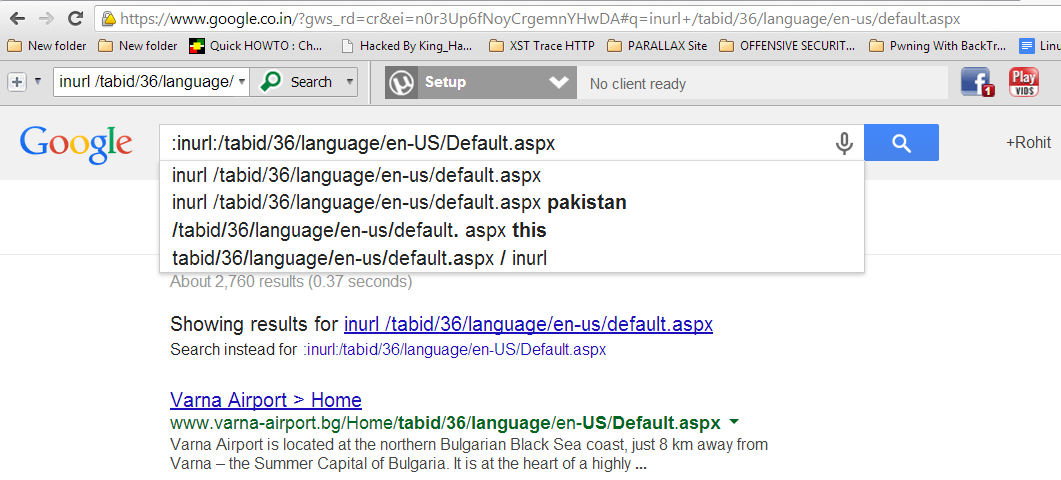Open the Quick HOWTO bookmark
Image resolution: width=1061 pixels, height=480 pixels.
(256, 46)
